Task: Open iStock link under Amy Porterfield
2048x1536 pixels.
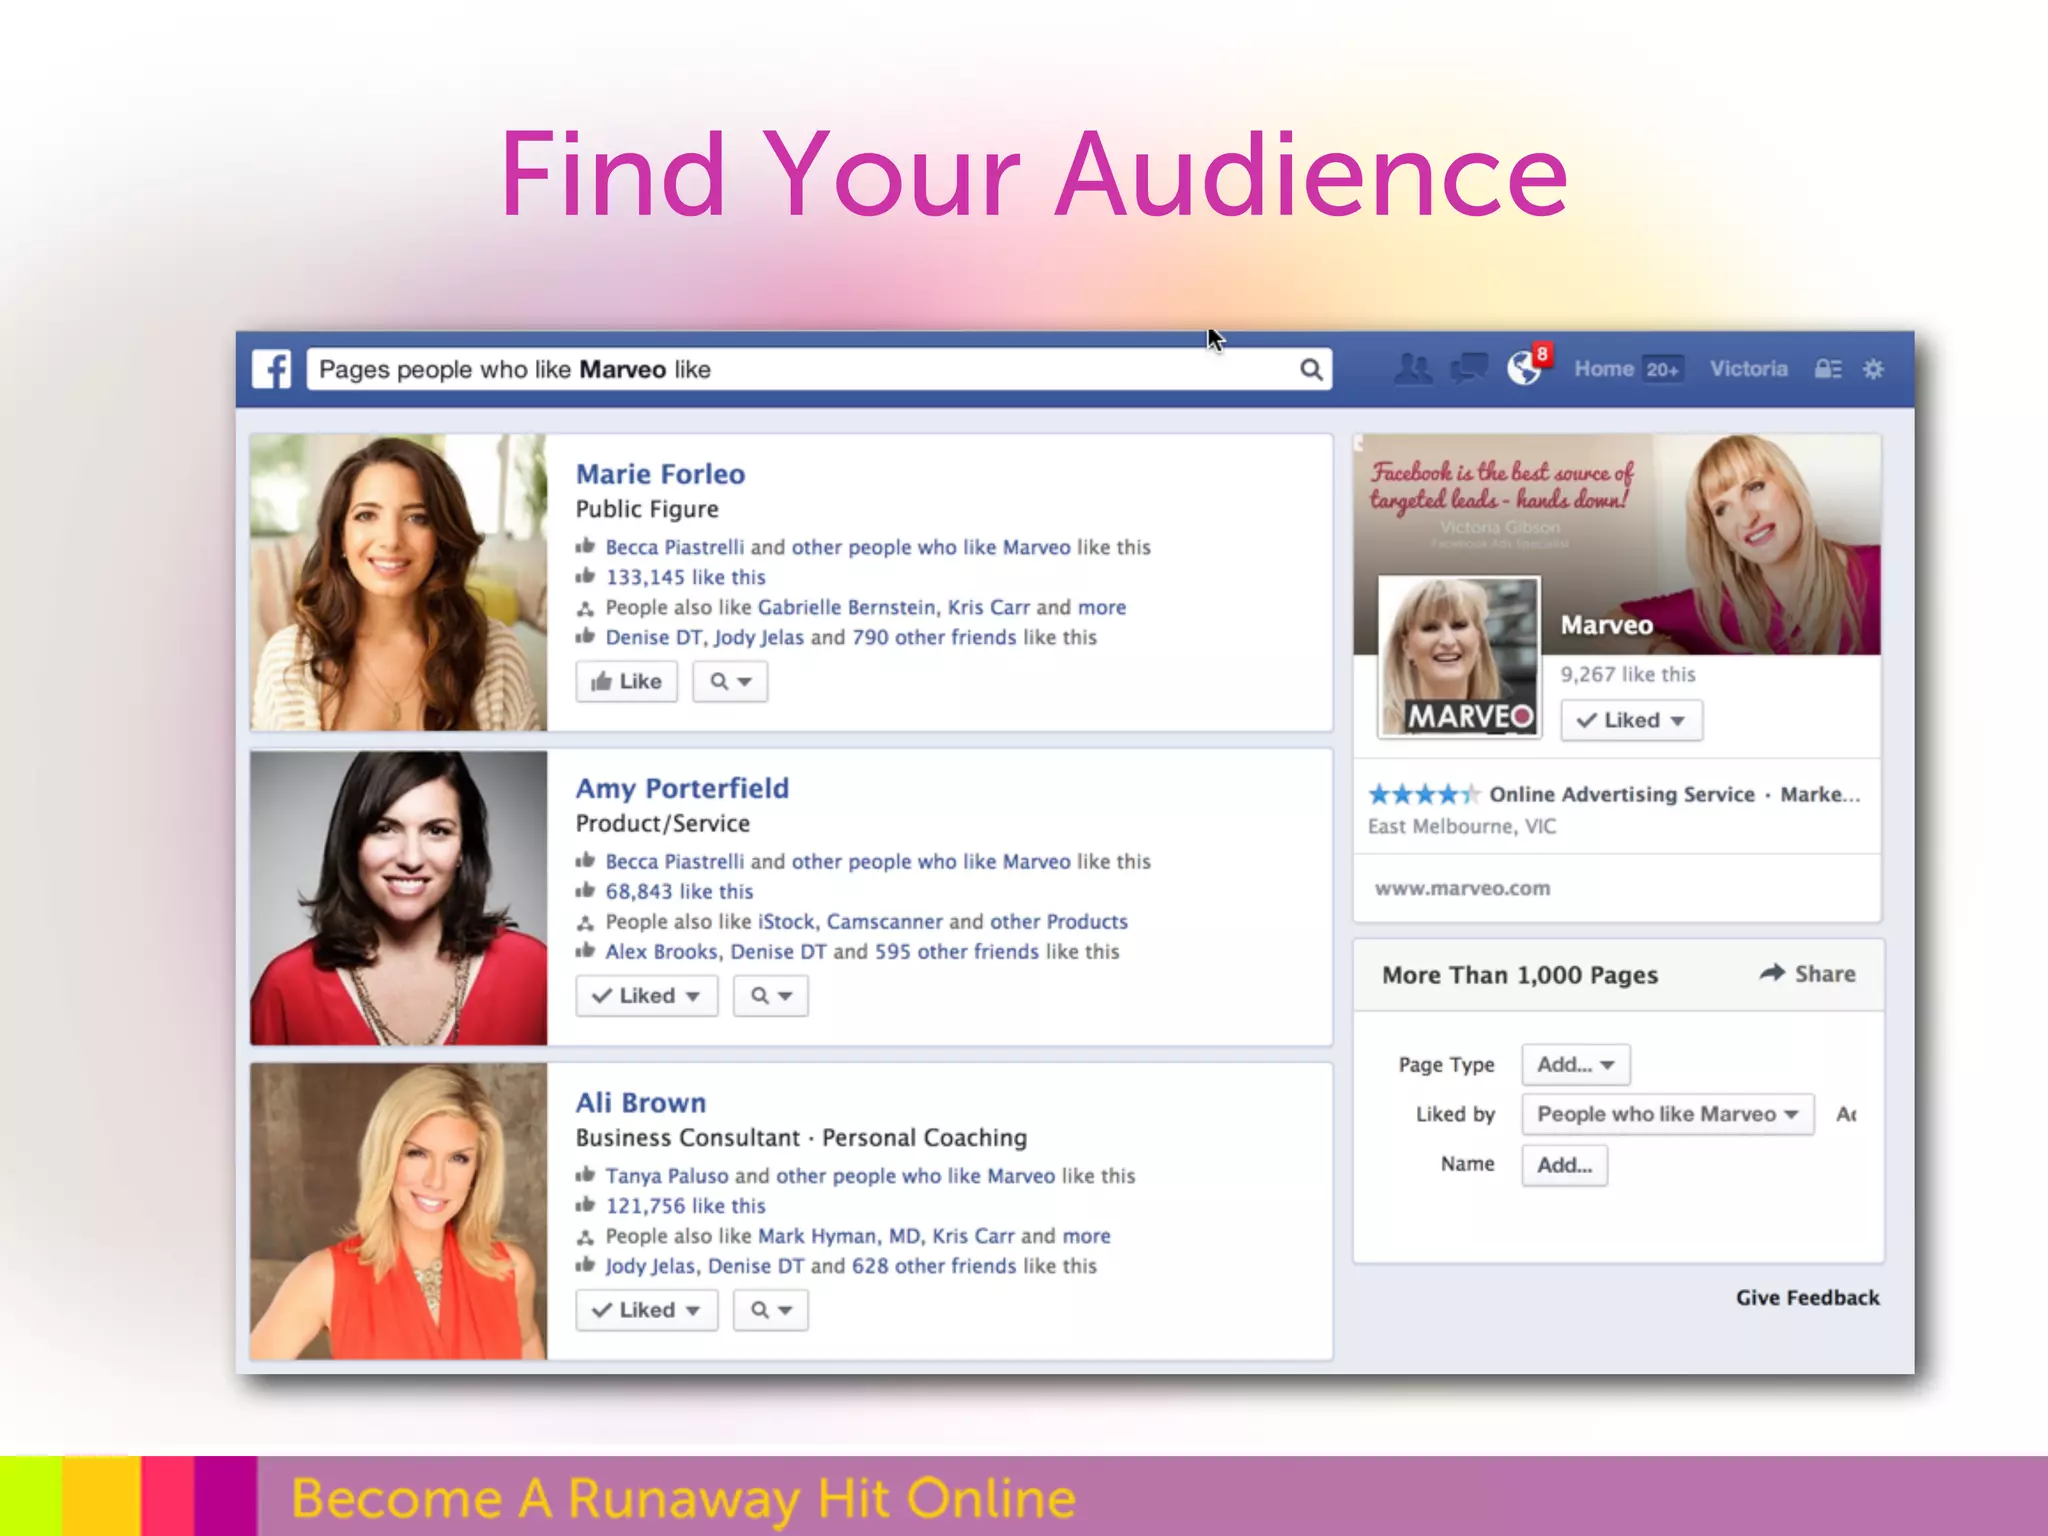Action: 787,921
